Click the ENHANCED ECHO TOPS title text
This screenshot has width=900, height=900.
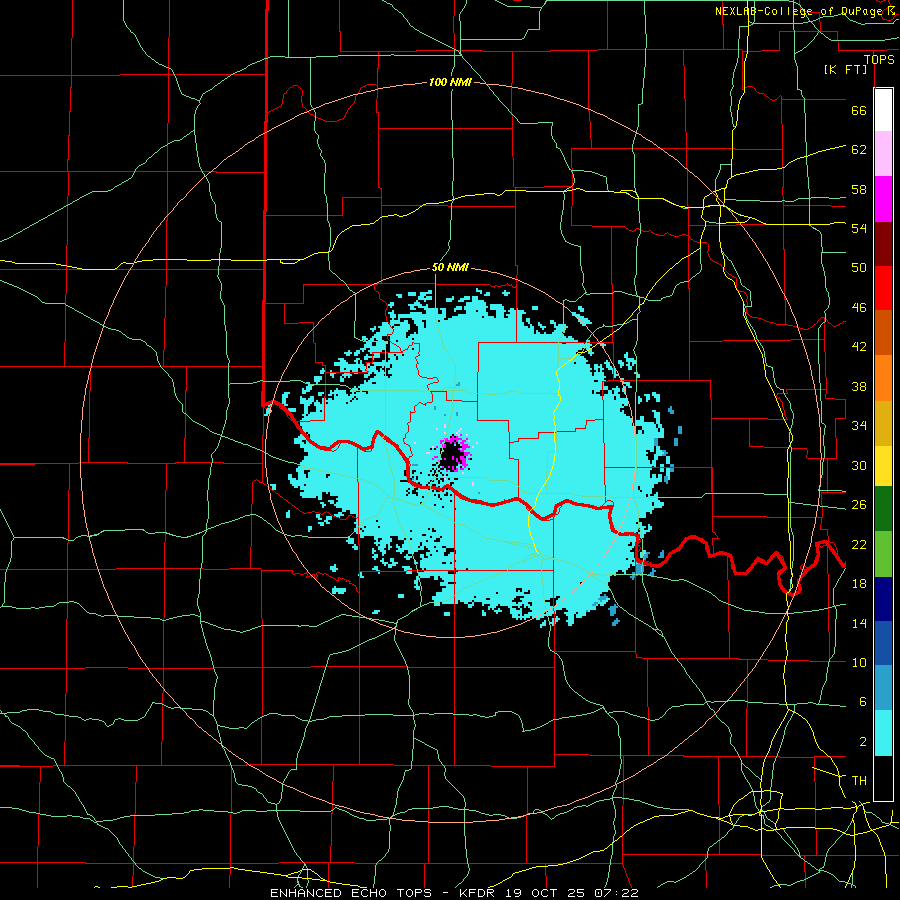coord(351,893)
